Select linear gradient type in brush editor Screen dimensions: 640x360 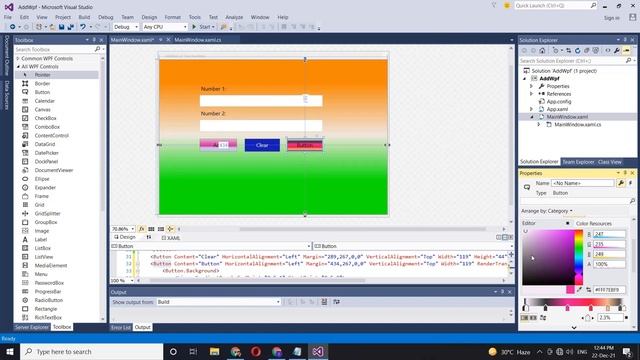tap(525, 318)
